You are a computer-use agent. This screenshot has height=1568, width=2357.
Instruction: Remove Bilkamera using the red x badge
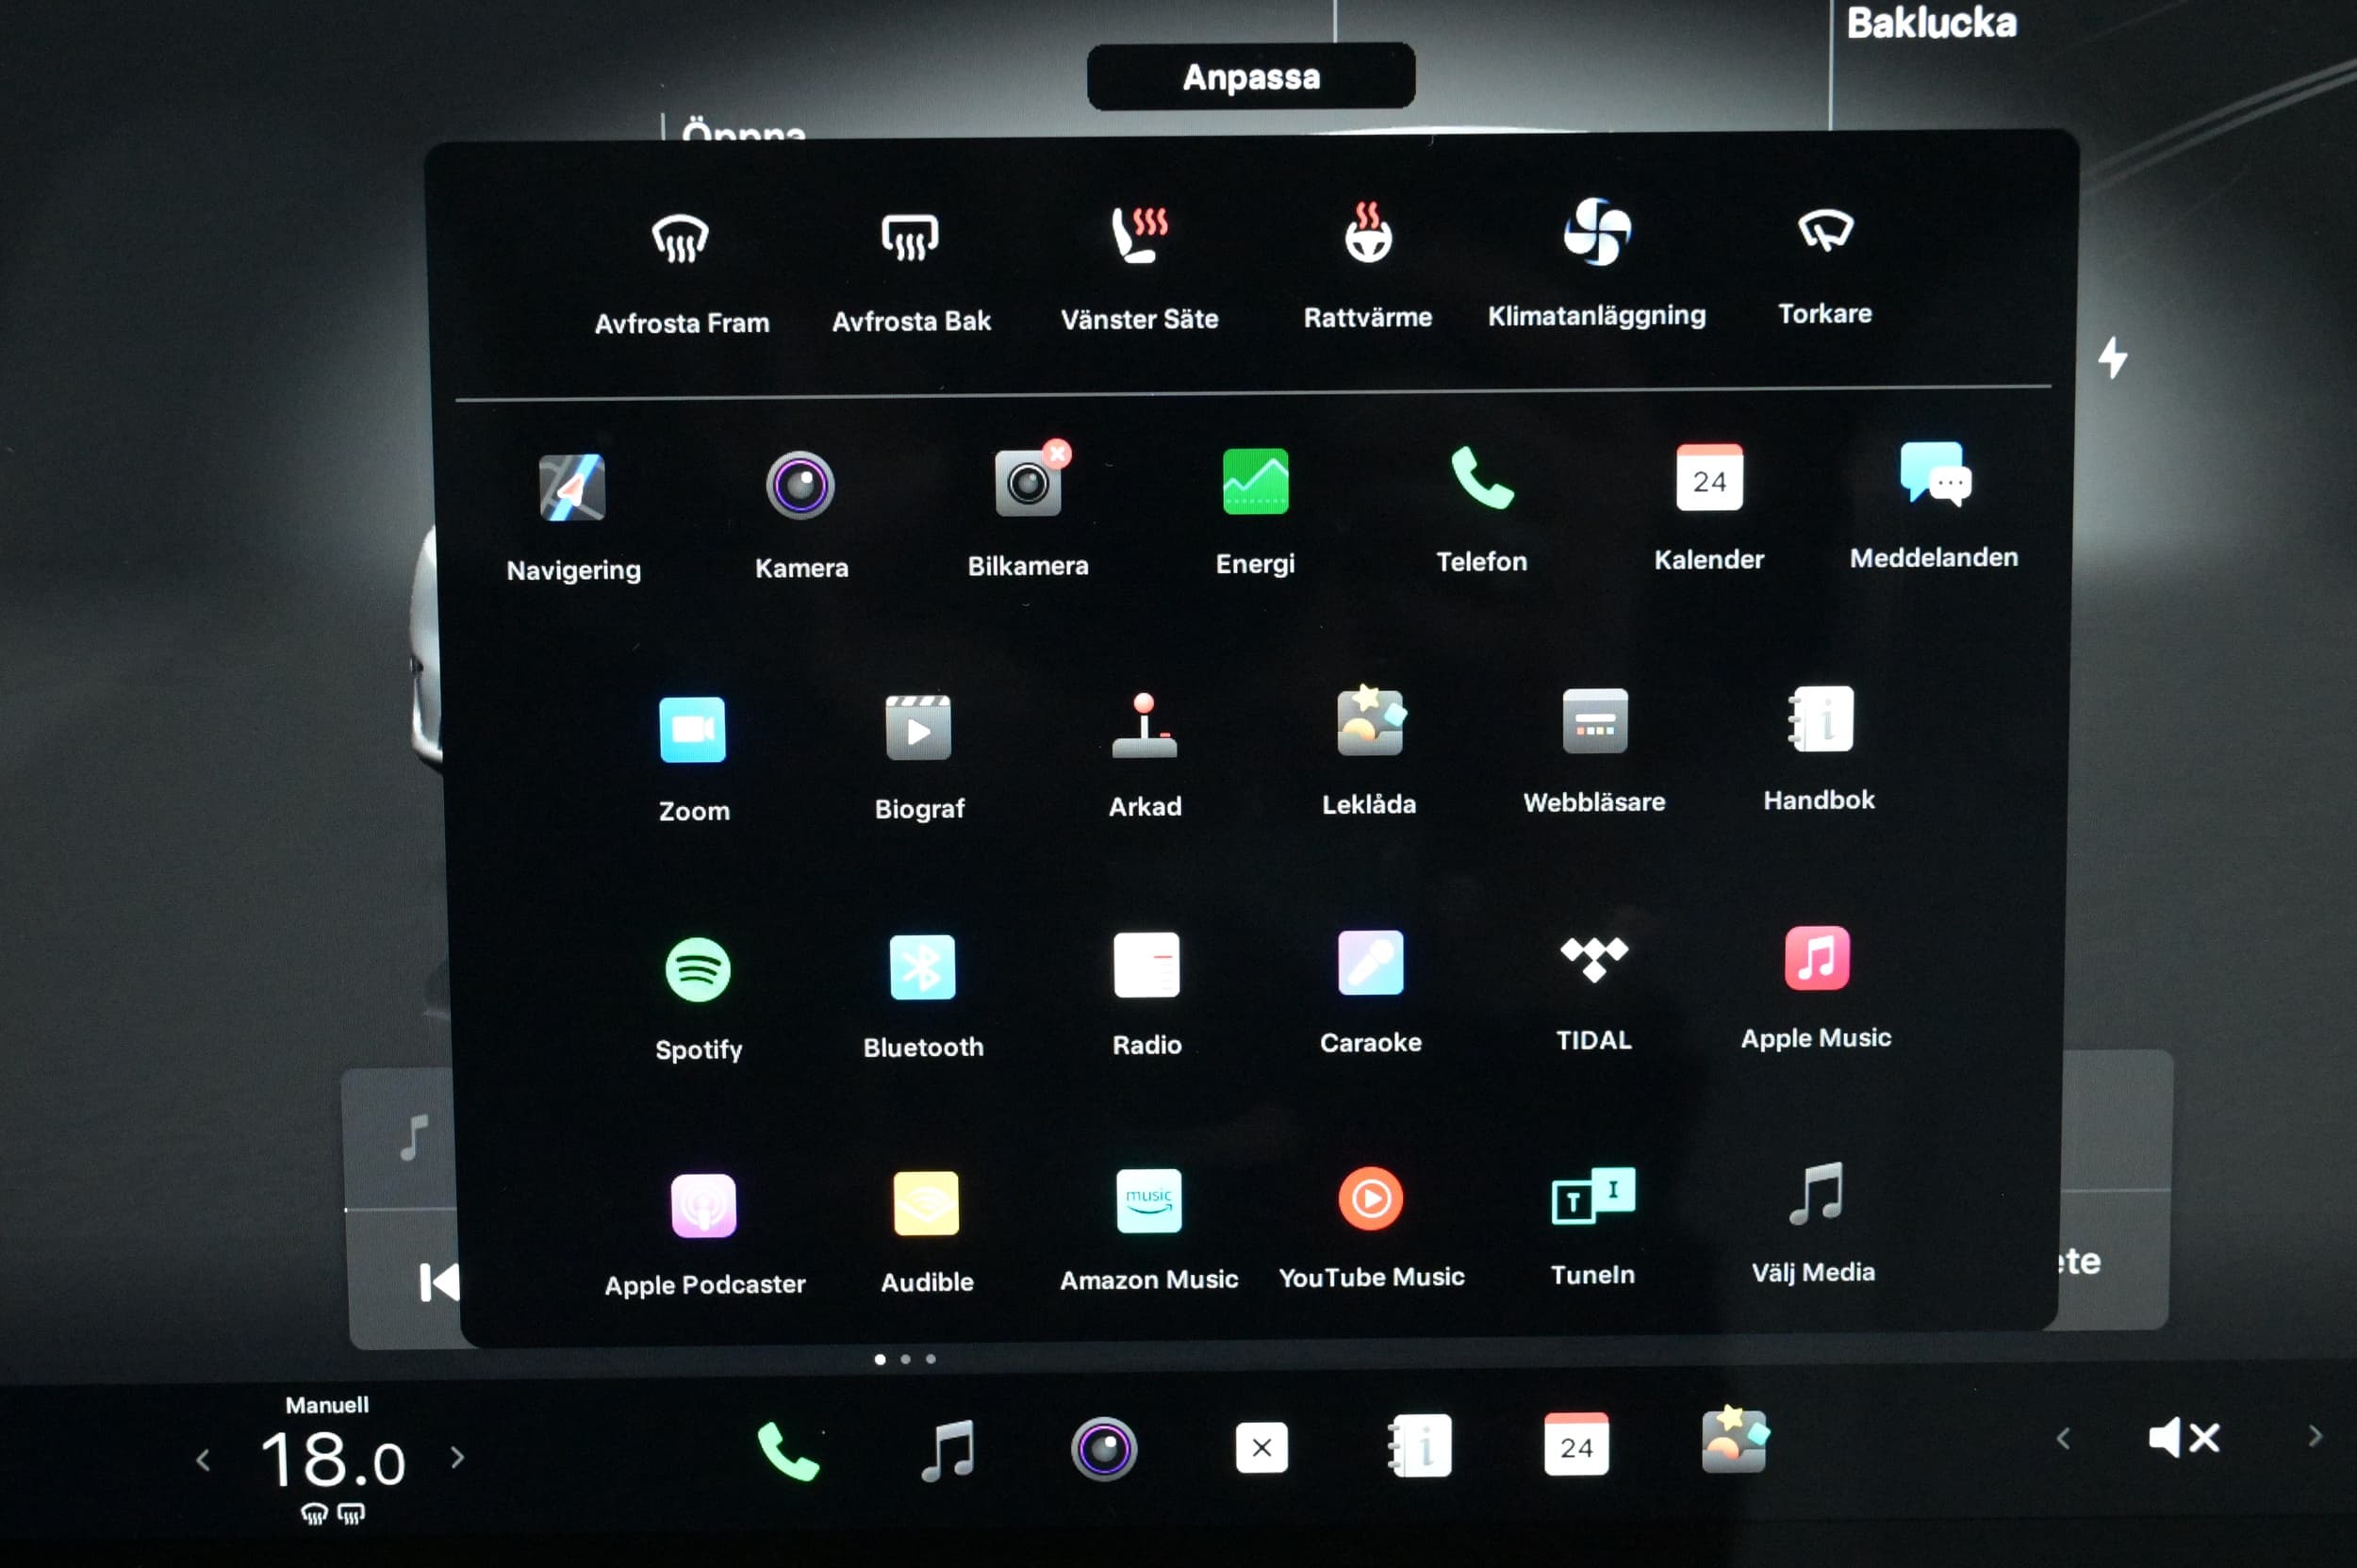click(1057, 453)
